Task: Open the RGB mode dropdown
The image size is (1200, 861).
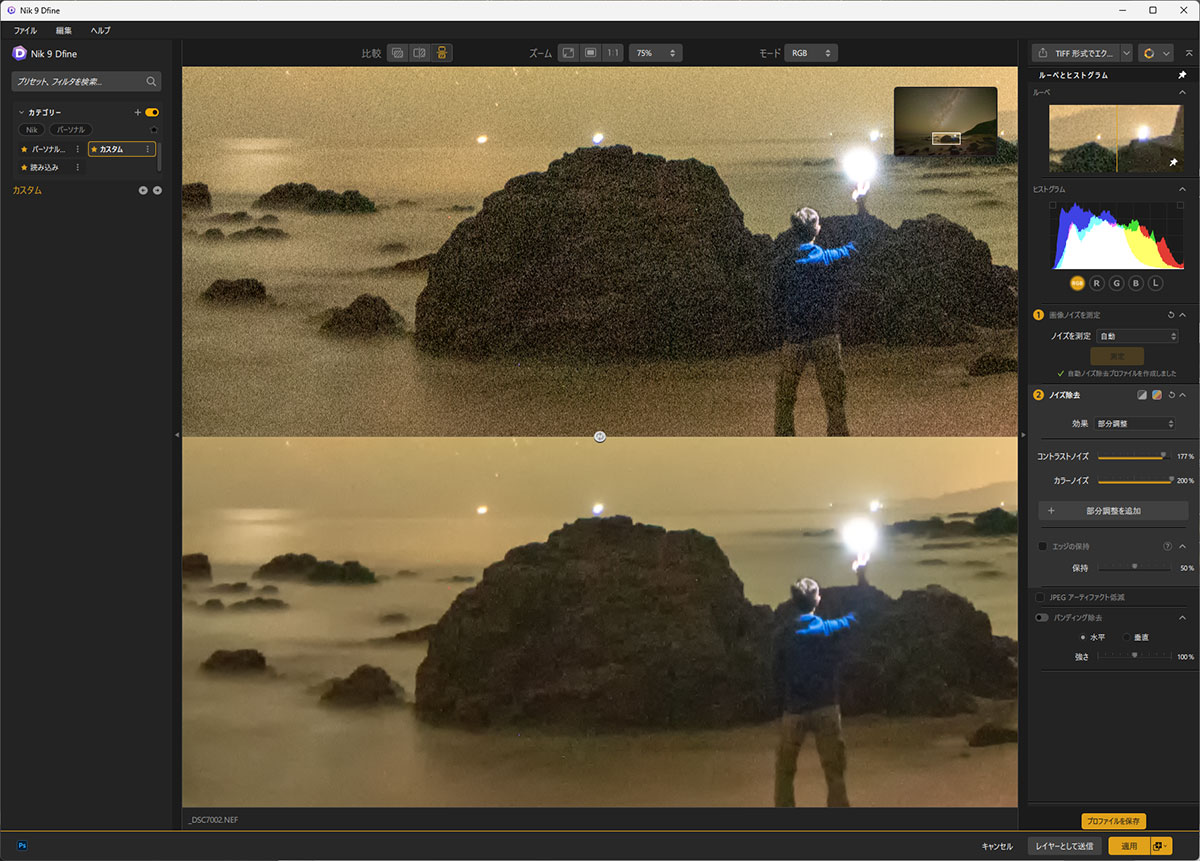Action: [x=810, y=53]
